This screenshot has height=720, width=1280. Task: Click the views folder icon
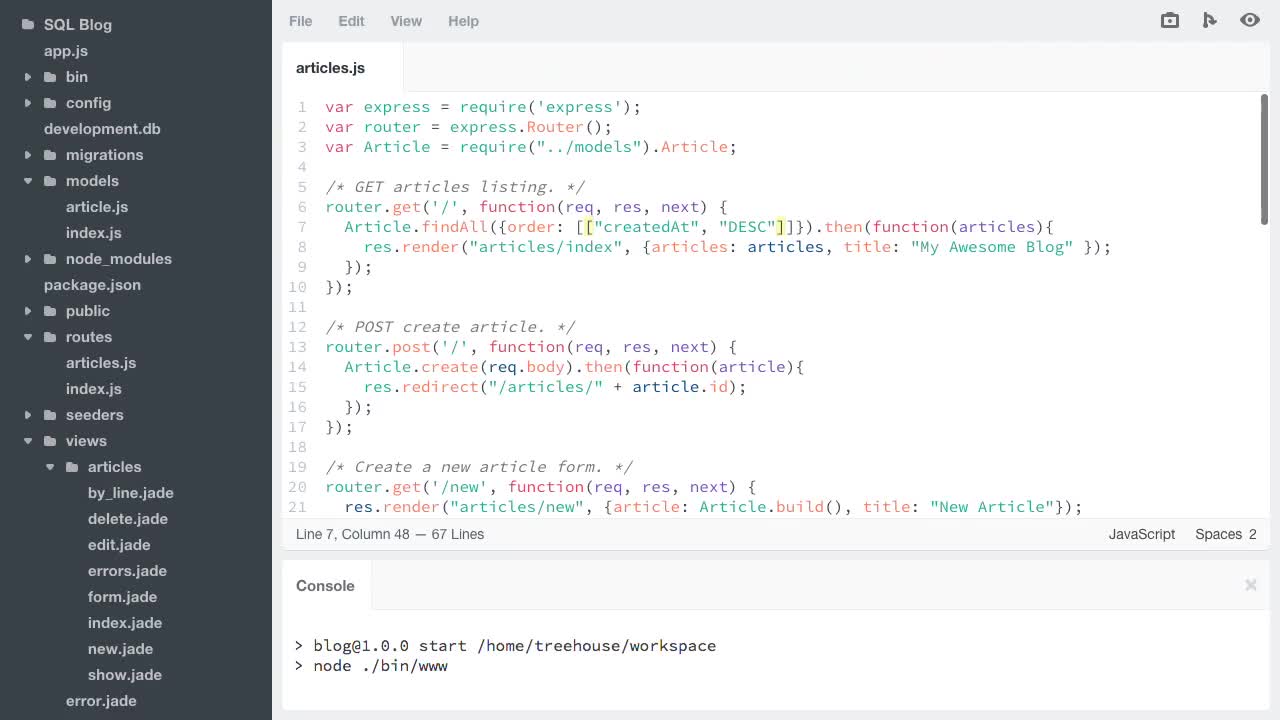(50, 441)
